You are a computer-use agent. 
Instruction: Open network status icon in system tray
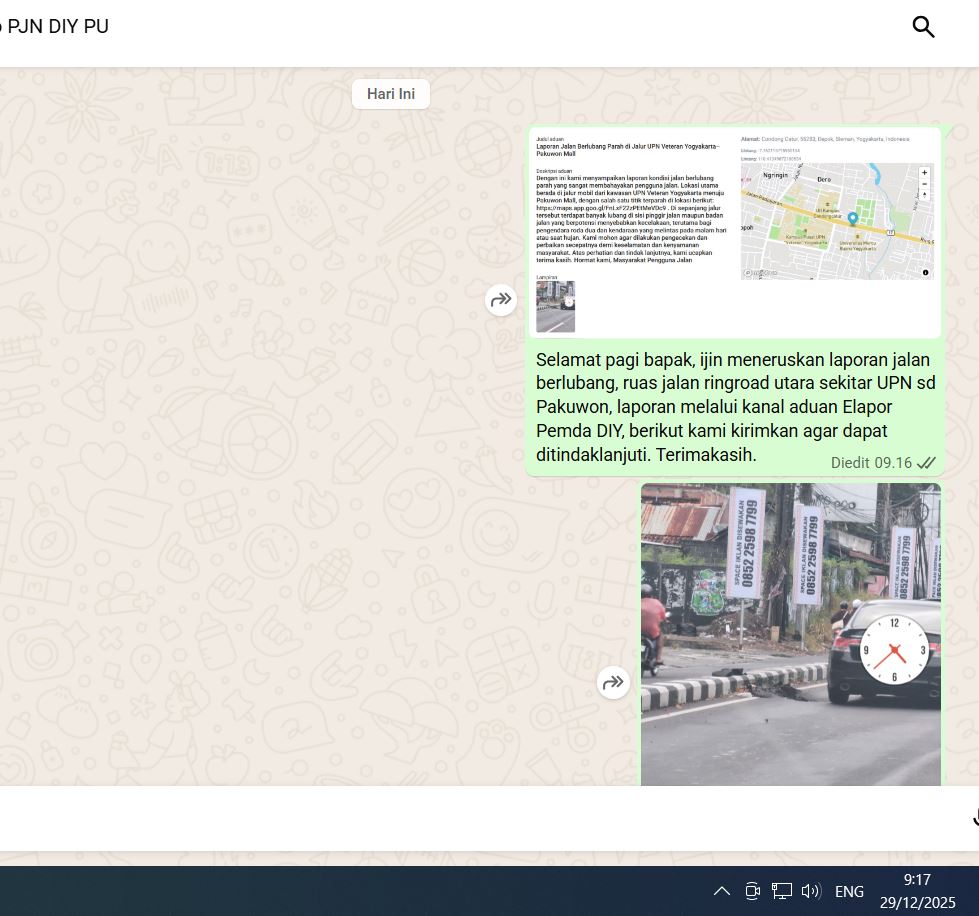pyautogui.click(x=782, y=891)
